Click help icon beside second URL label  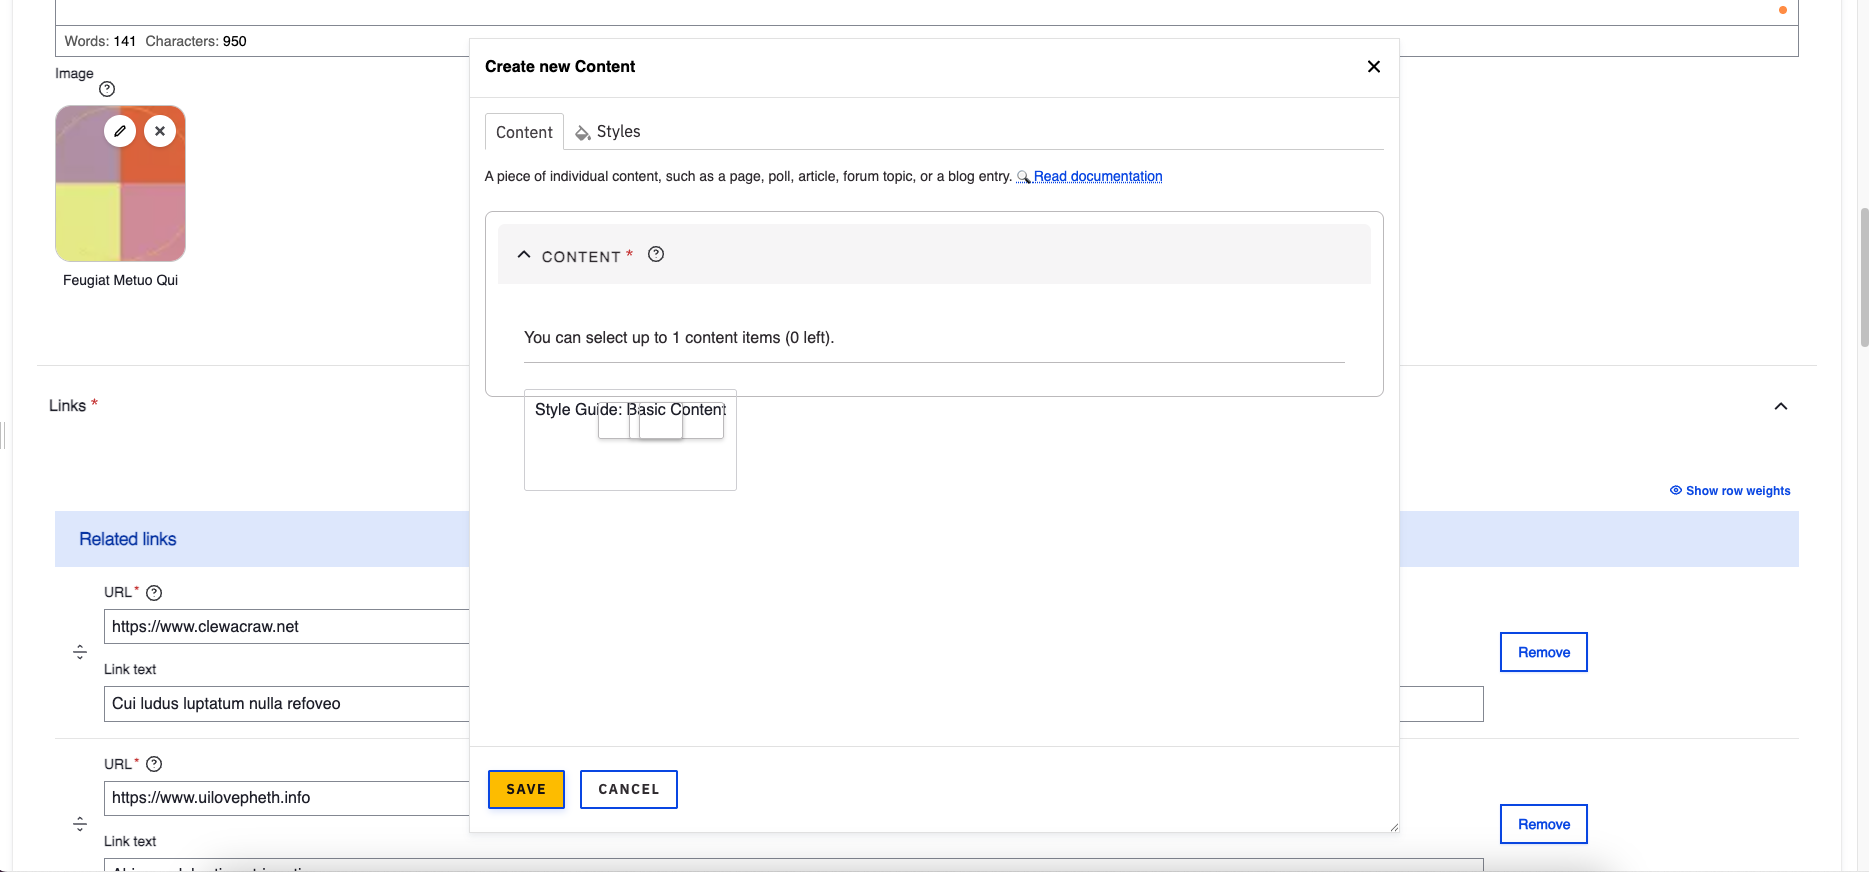coord(154,764)
